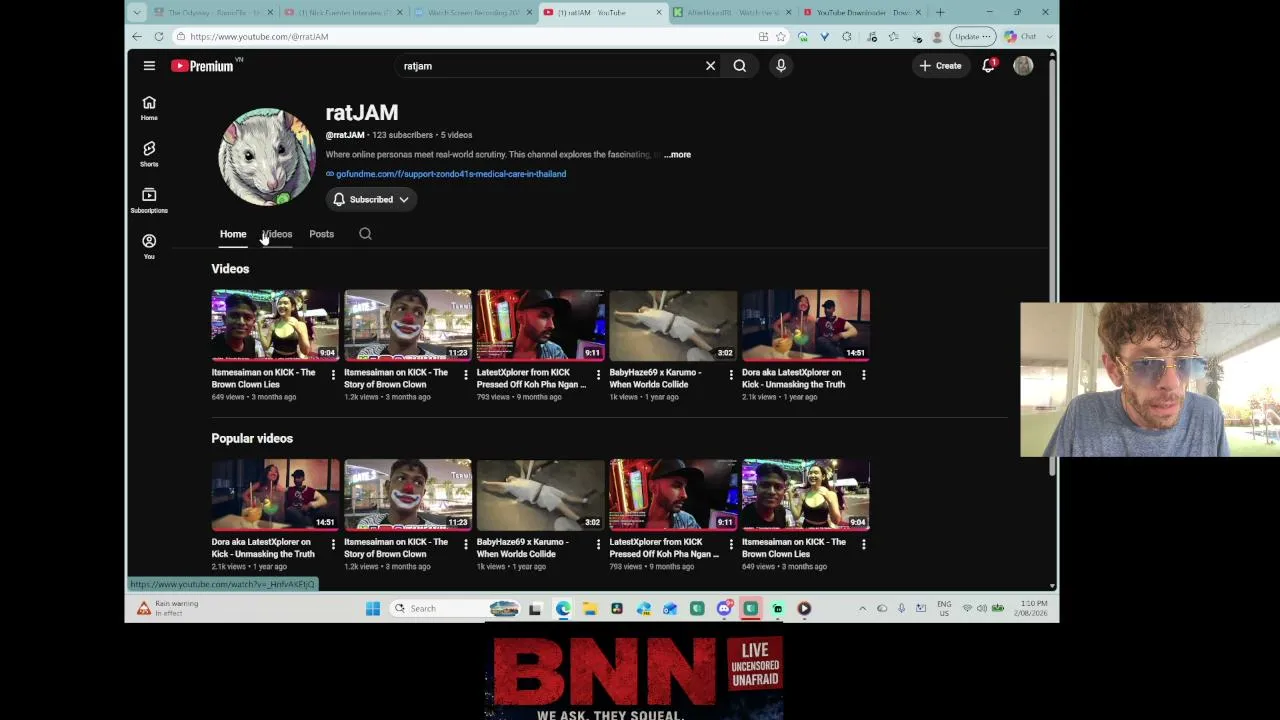This screenshot has width=1280, height=720.
Task: Open more options for Popular 'Pressed Off Koh Pha Ngan'
Action: pyautogui.click(x=731, y=545)
